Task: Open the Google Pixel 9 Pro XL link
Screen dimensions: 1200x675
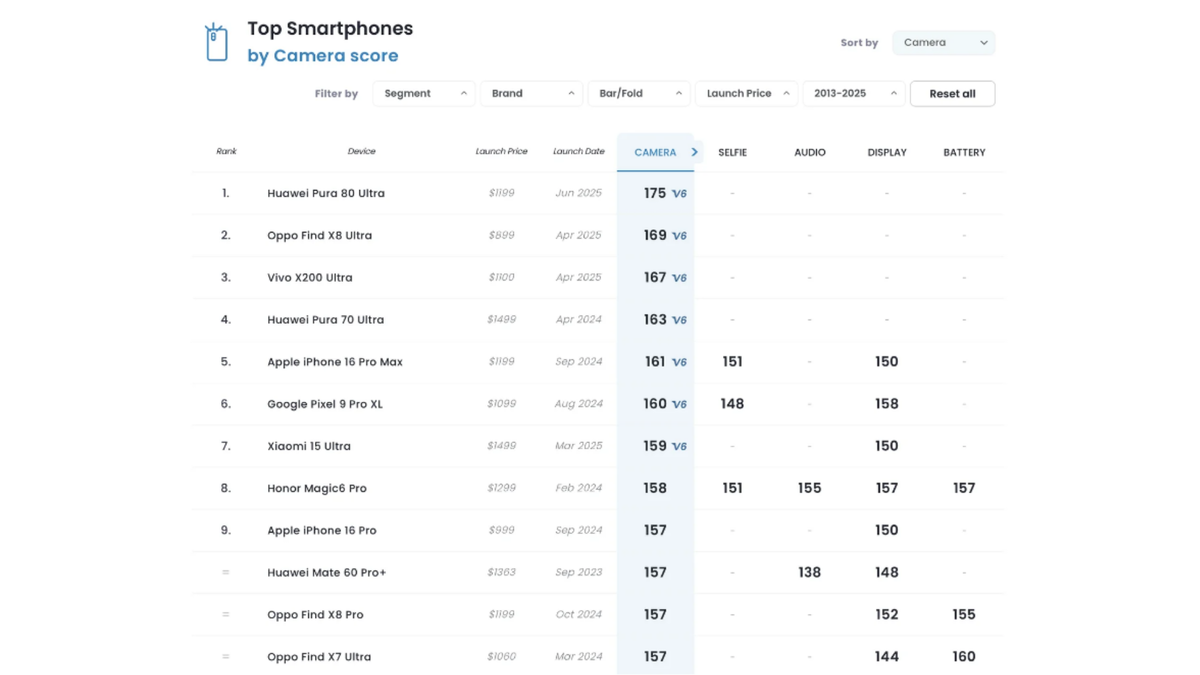Action: click(x=325, y=404)
